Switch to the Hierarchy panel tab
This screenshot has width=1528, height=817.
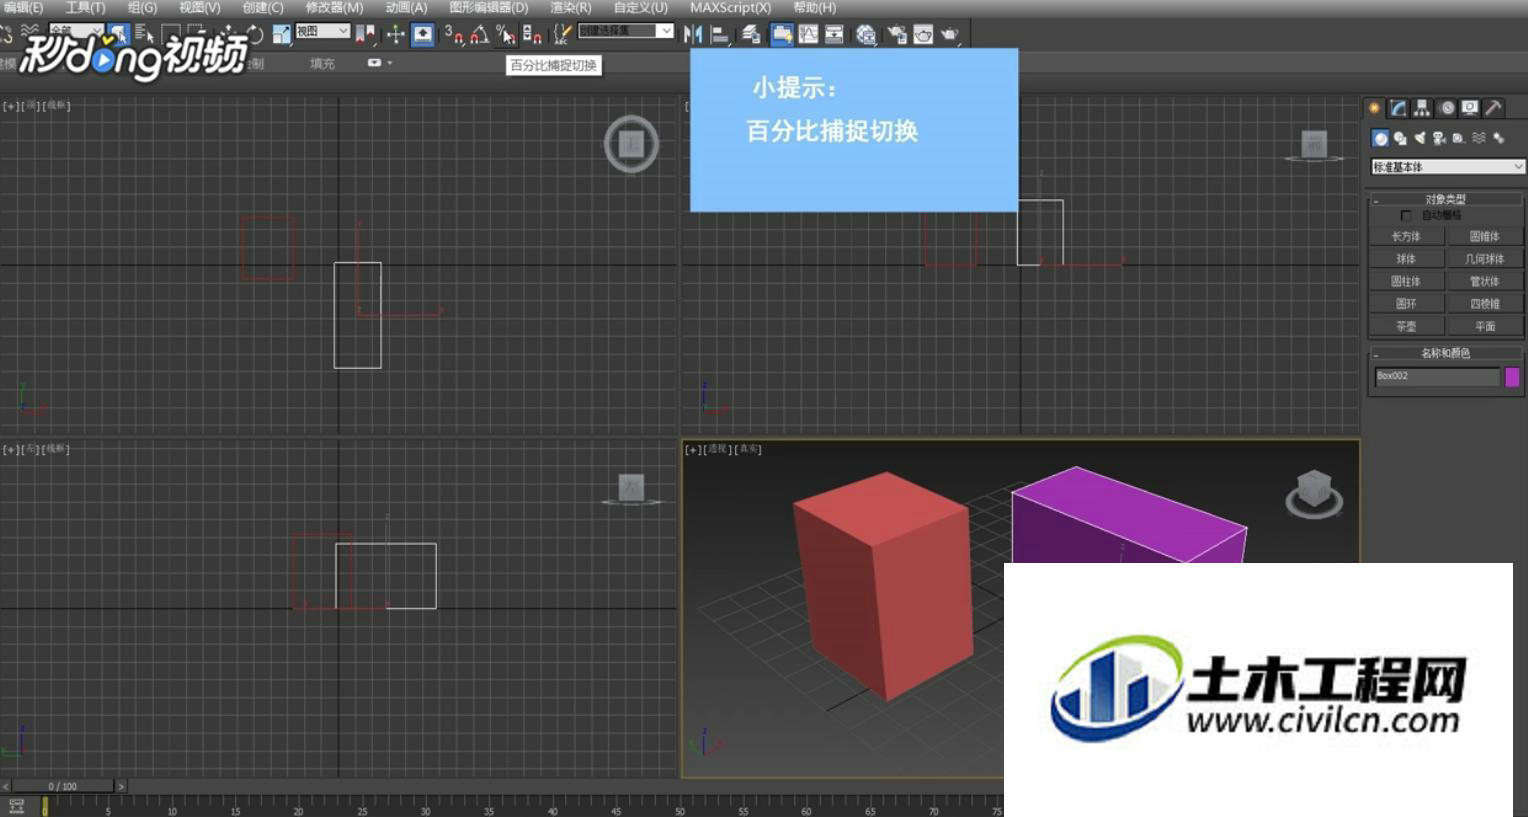point(1421,108)
